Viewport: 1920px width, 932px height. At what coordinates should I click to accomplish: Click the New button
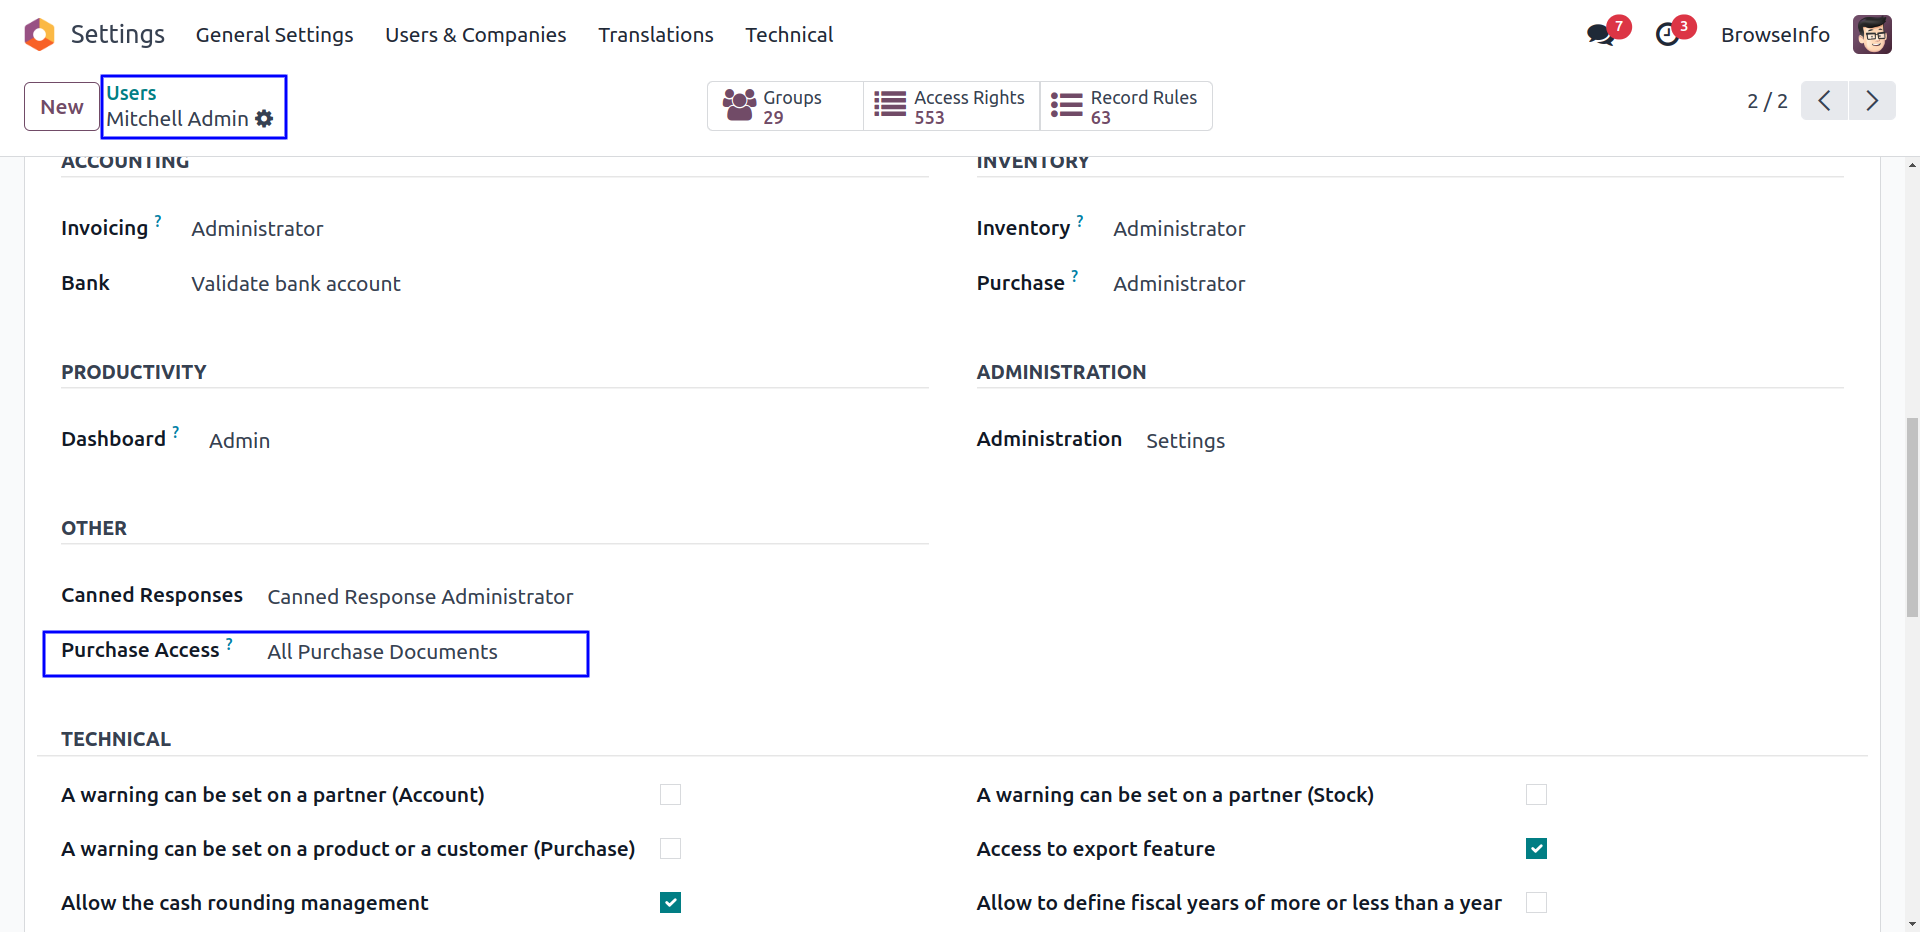click(62, 107)
